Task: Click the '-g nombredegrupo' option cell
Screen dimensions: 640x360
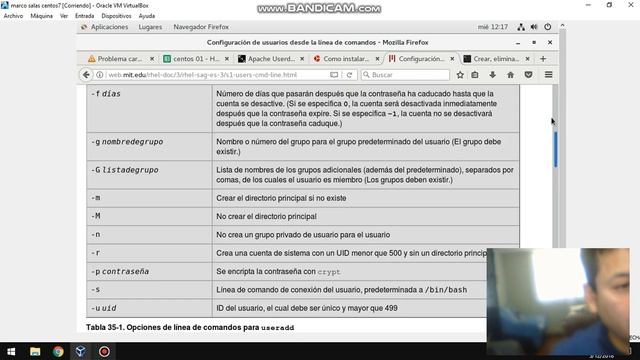Action: 149,147
